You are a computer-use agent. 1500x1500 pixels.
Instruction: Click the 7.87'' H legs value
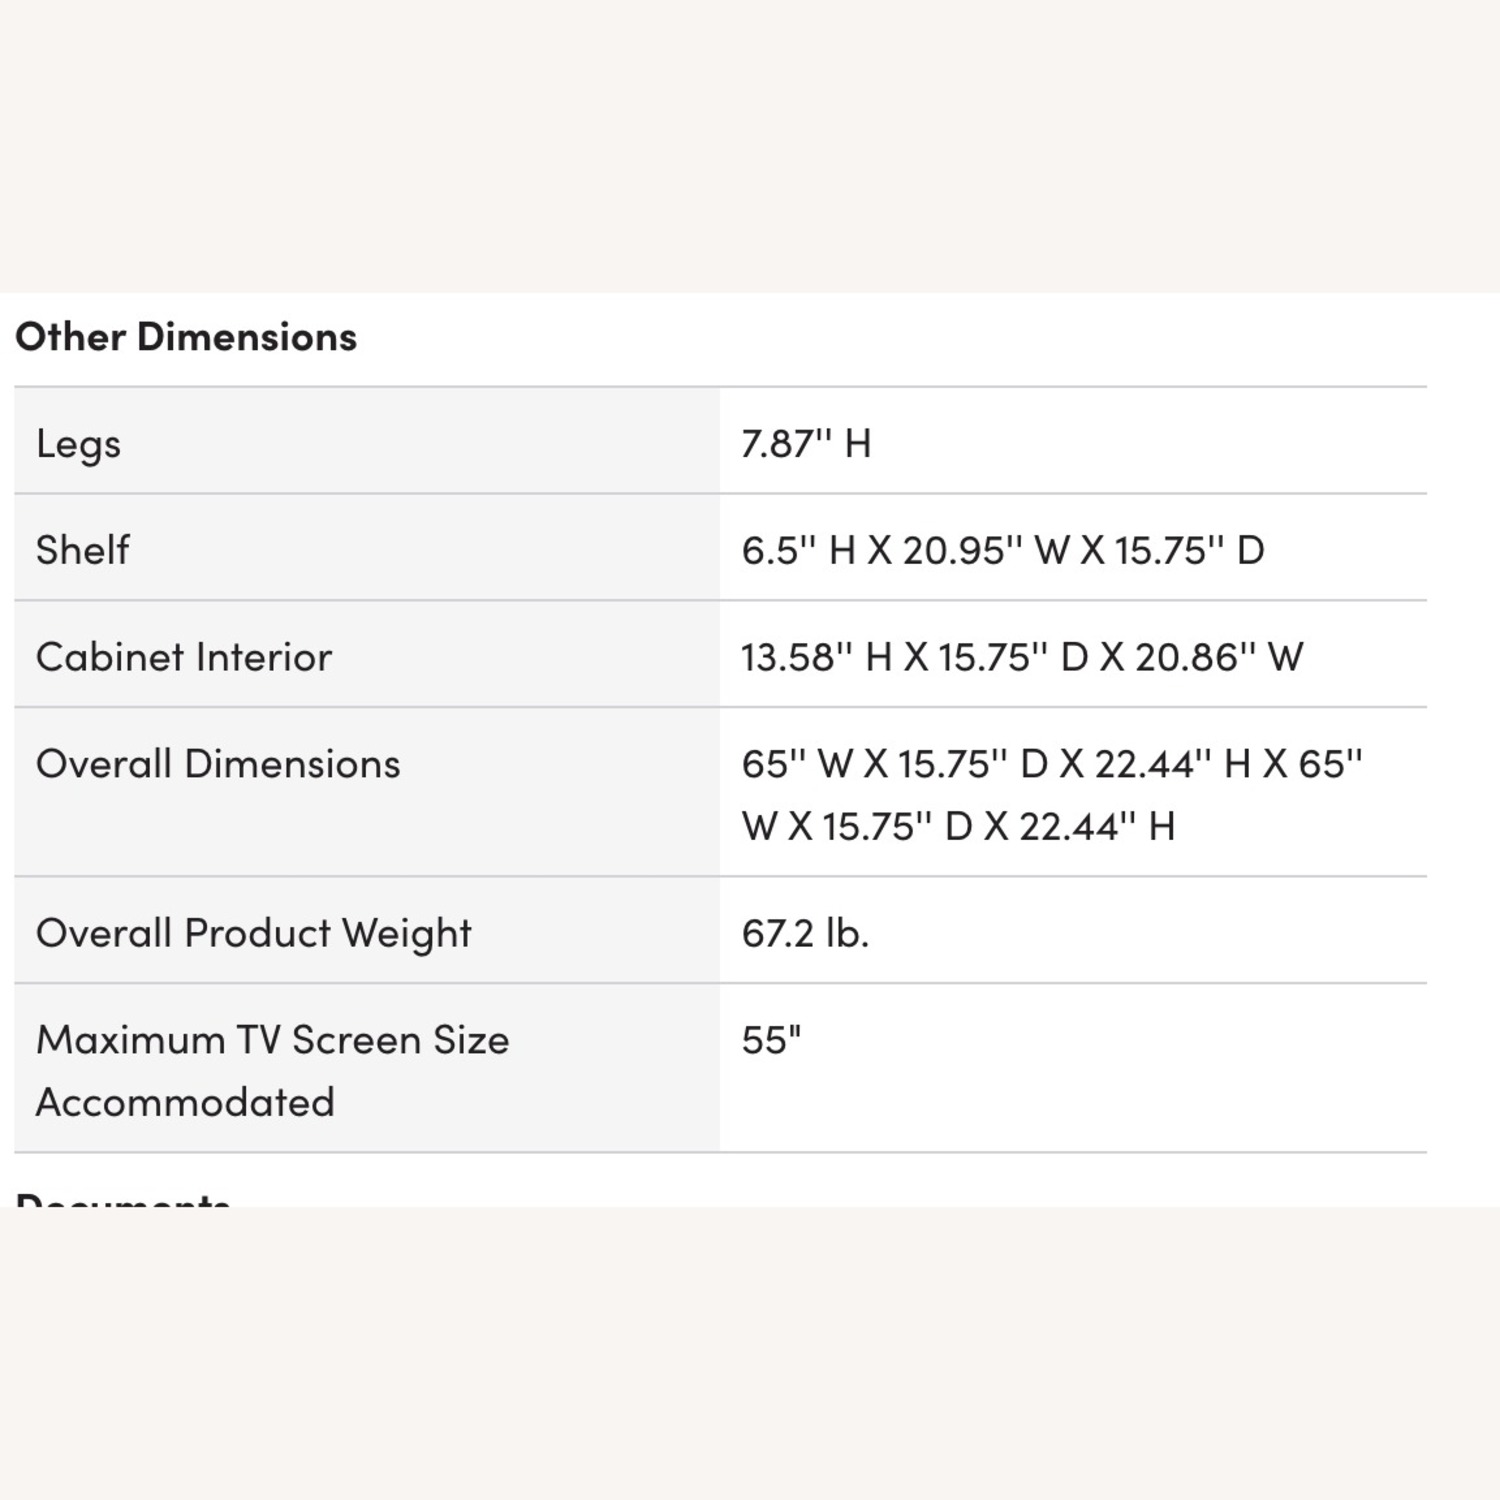[806, 443]
